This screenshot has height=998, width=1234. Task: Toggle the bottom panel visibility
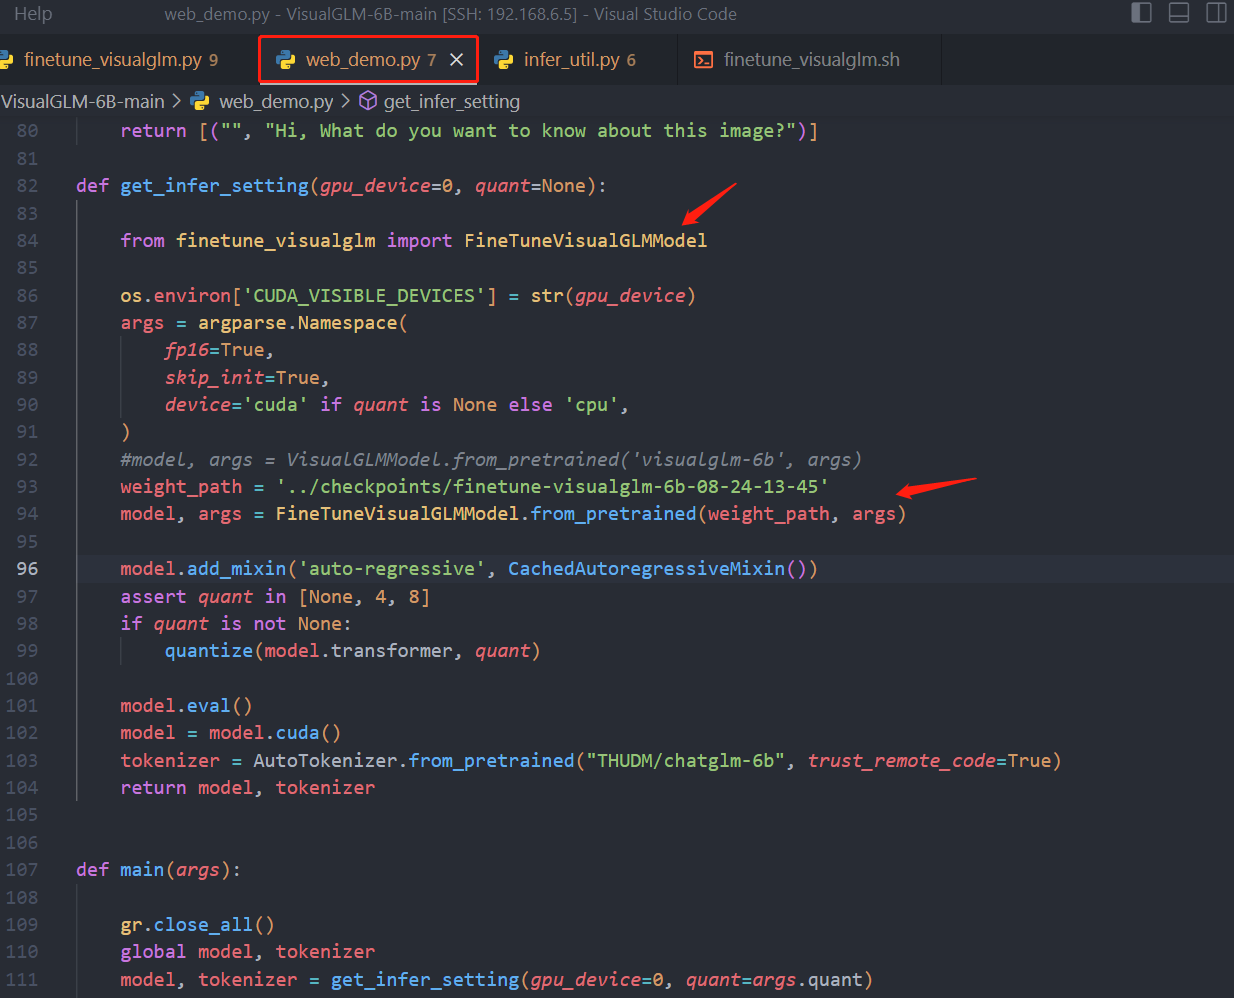pos(1178,13)
